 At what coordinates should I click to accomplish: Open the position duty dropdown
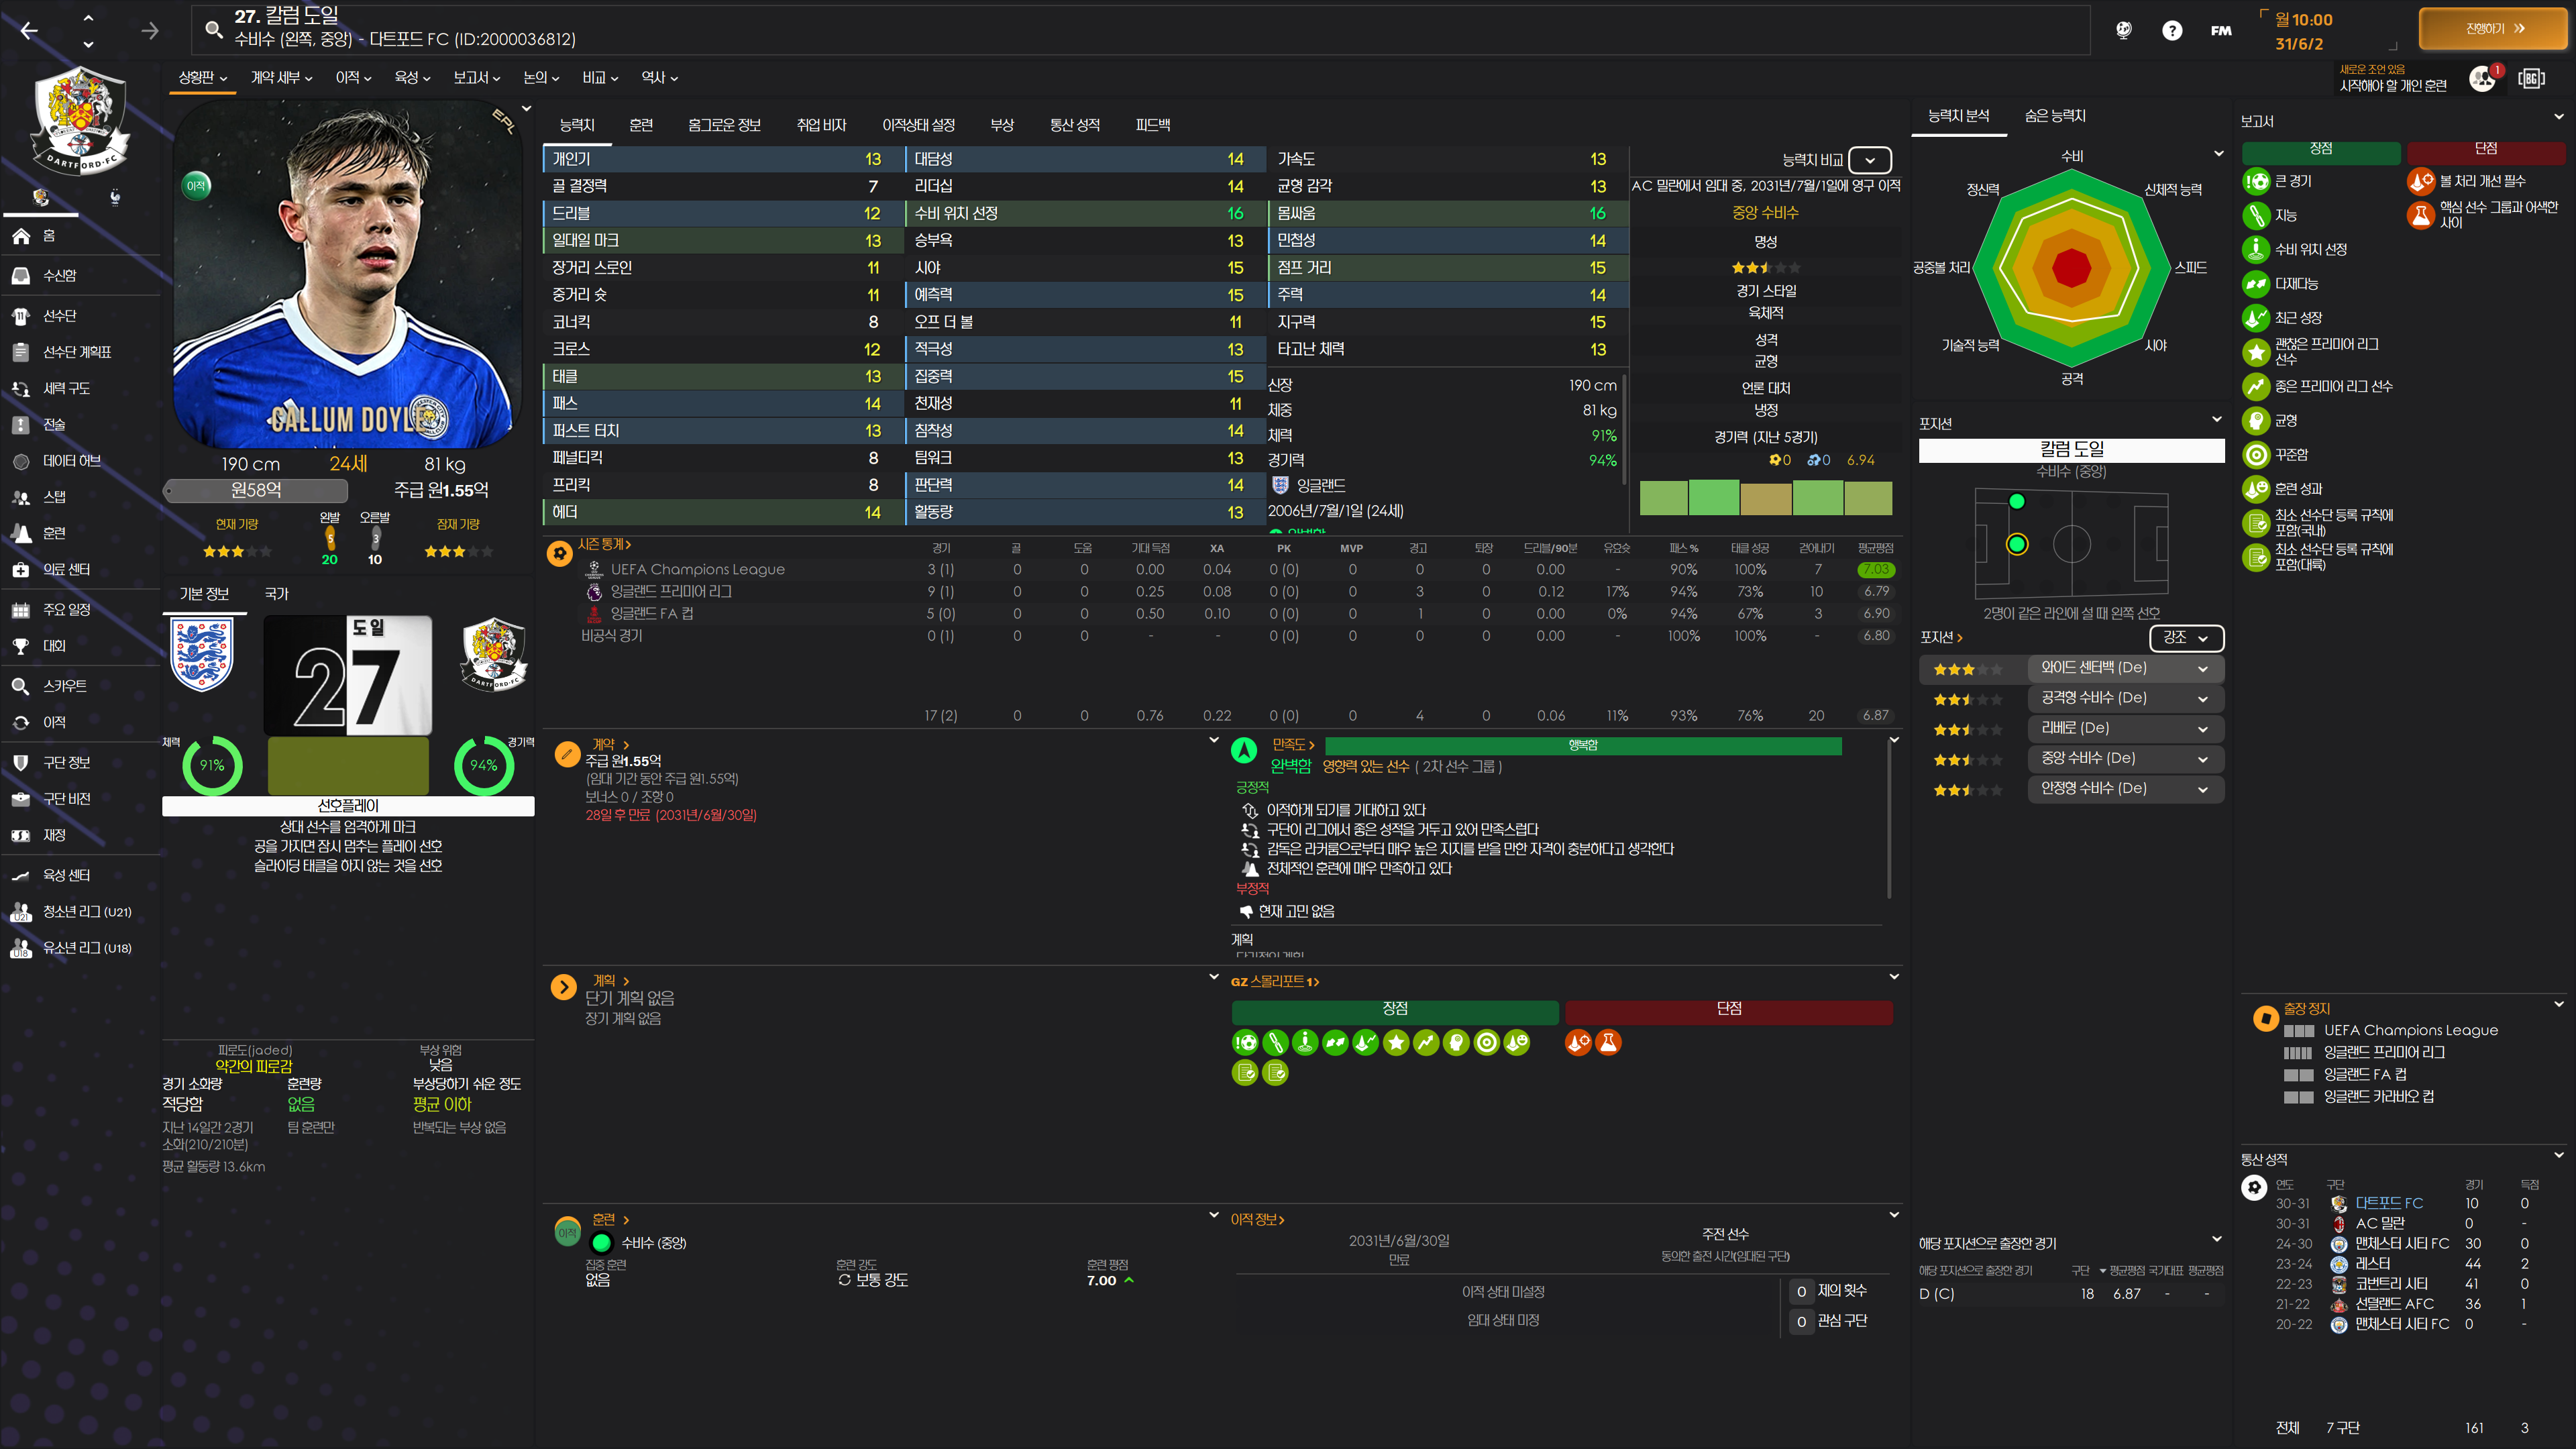2186,638
